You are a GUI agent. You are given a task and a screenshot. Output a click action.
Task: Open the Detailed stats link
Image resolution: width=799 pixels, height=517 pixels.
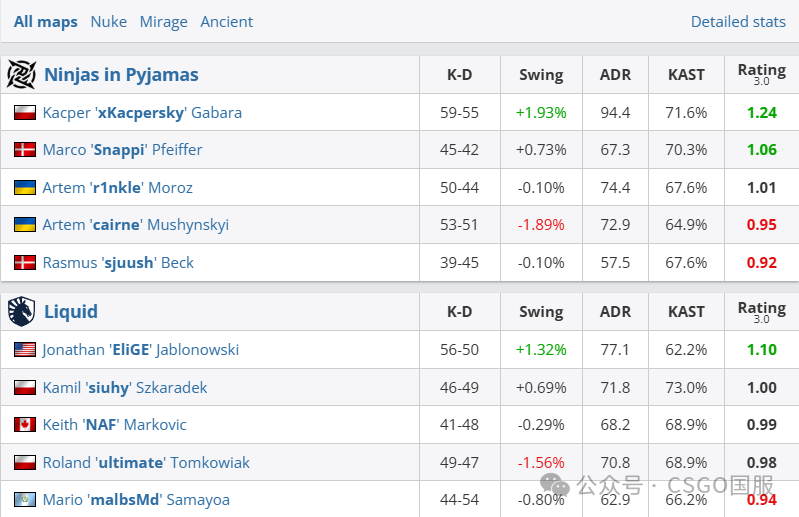[x=738, y=22]
